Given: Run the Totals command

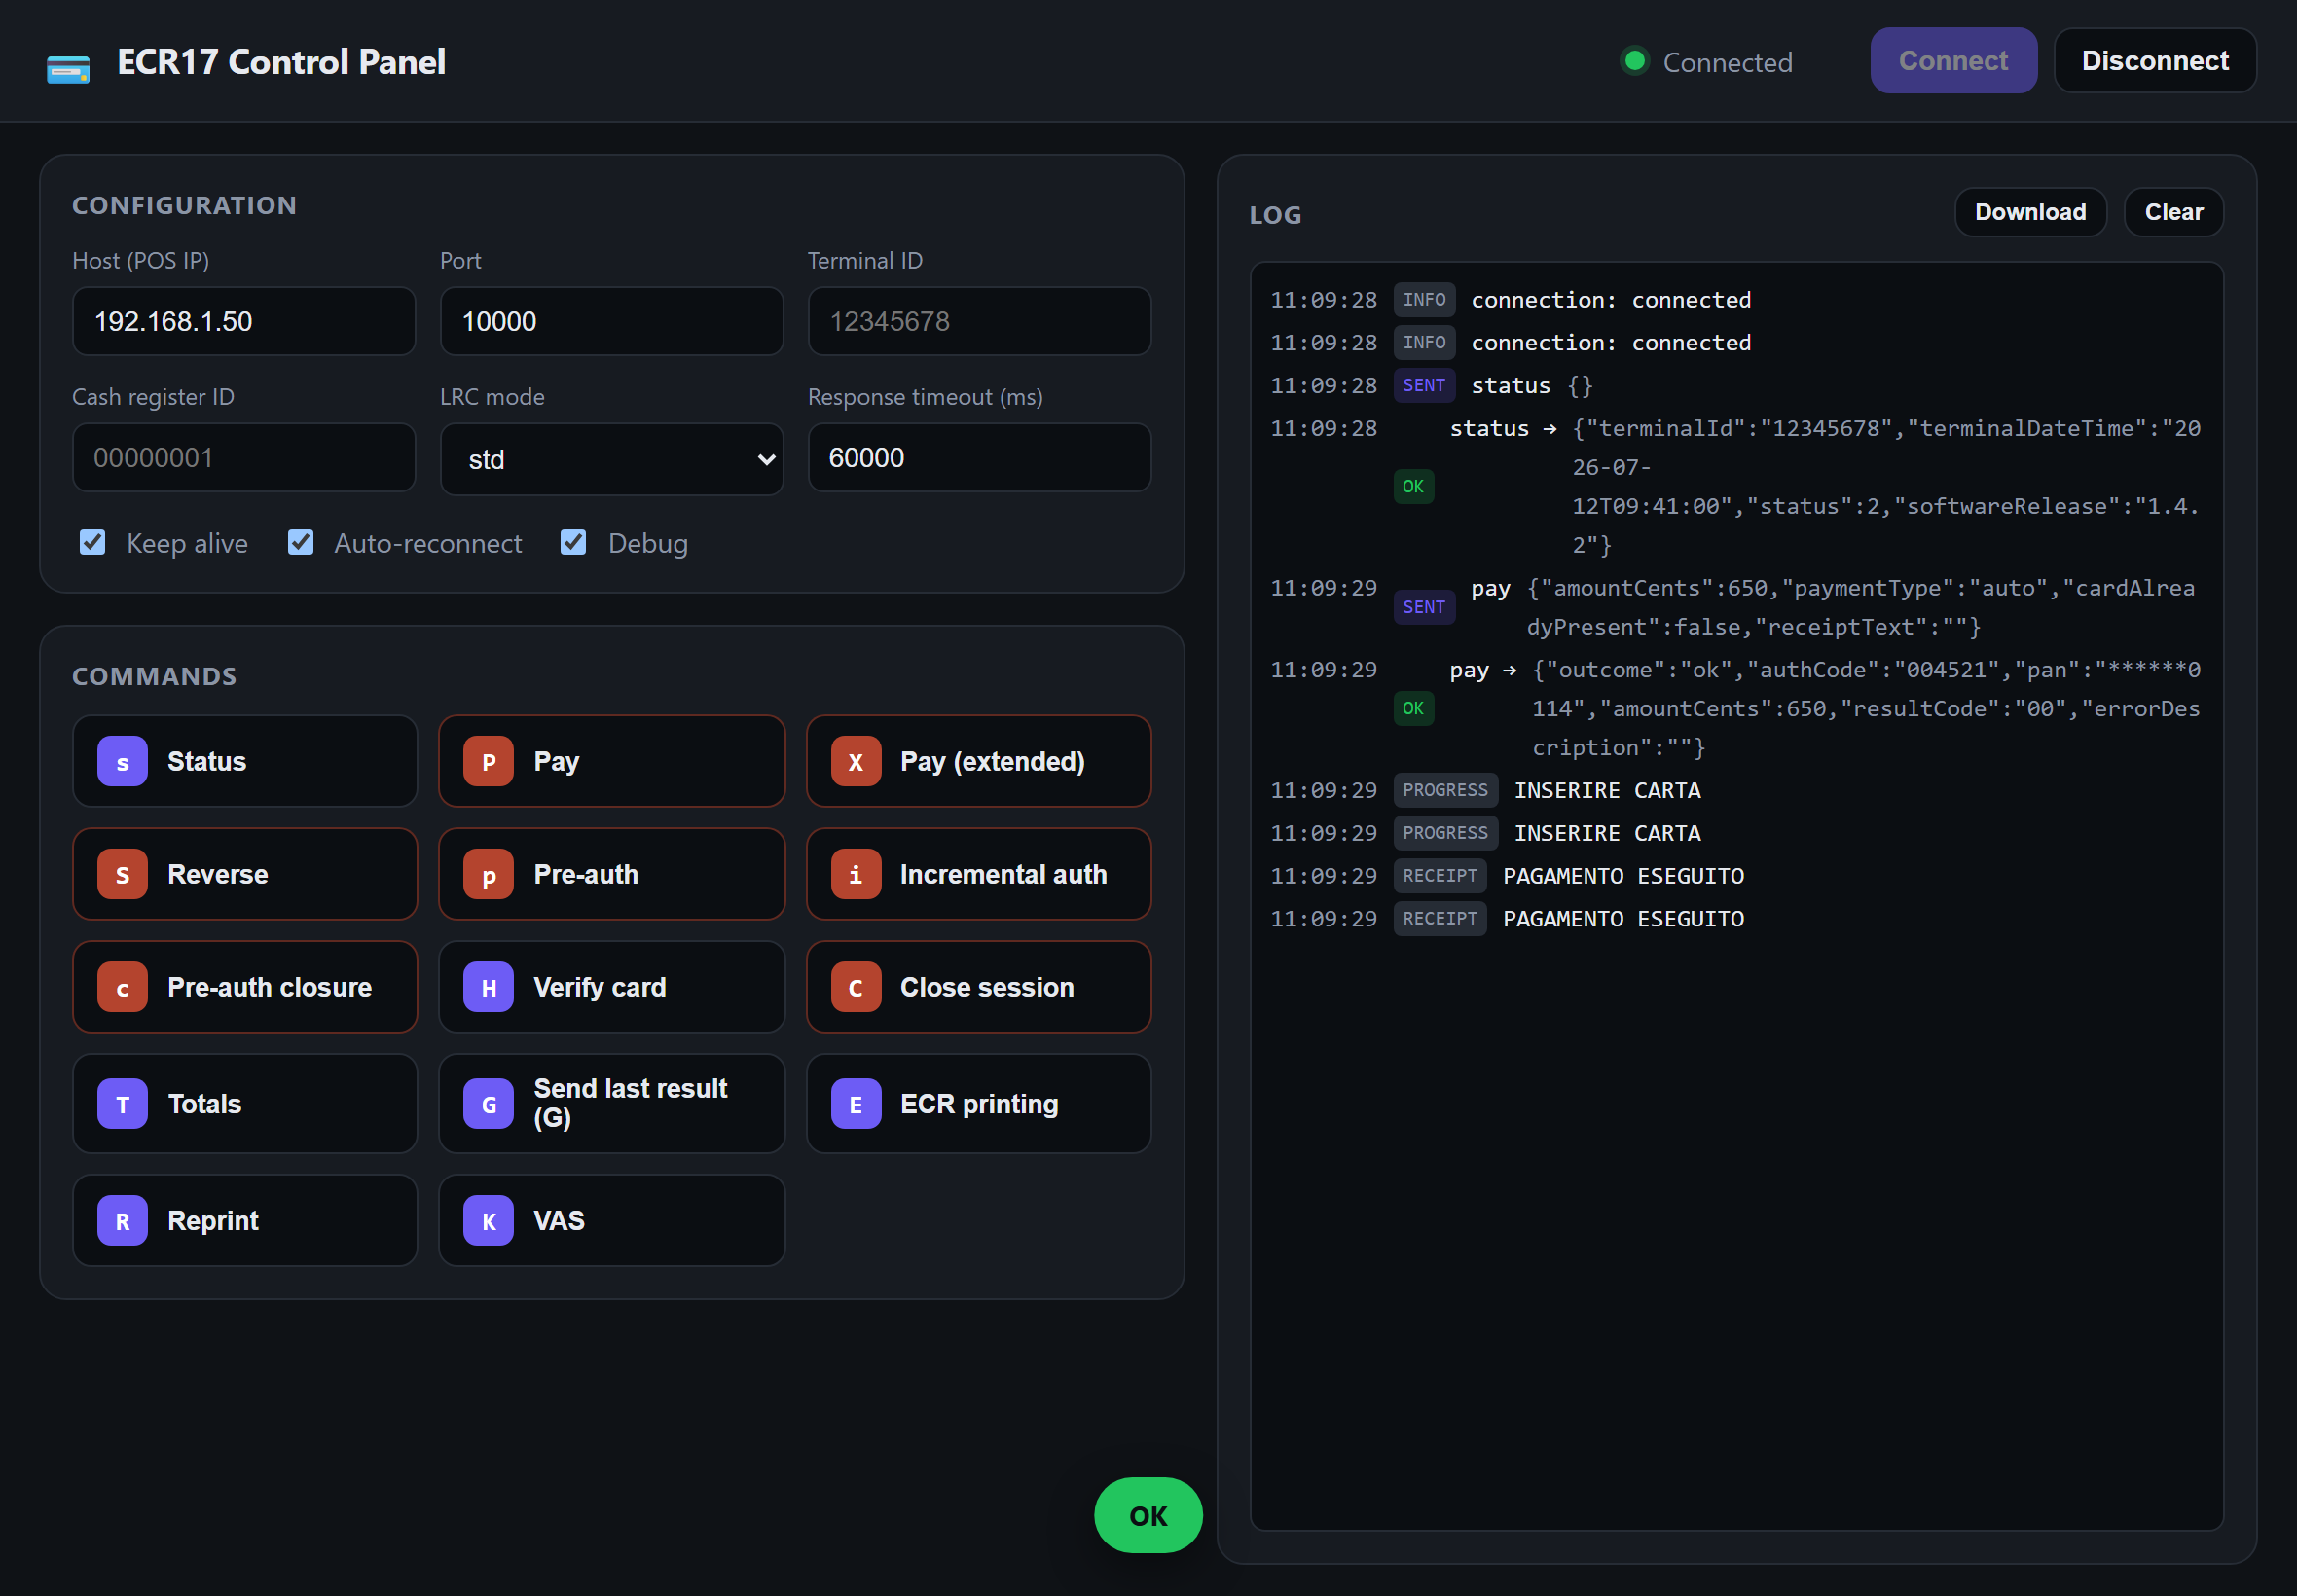Looking at the screenshot, I should coord(244,1104).
